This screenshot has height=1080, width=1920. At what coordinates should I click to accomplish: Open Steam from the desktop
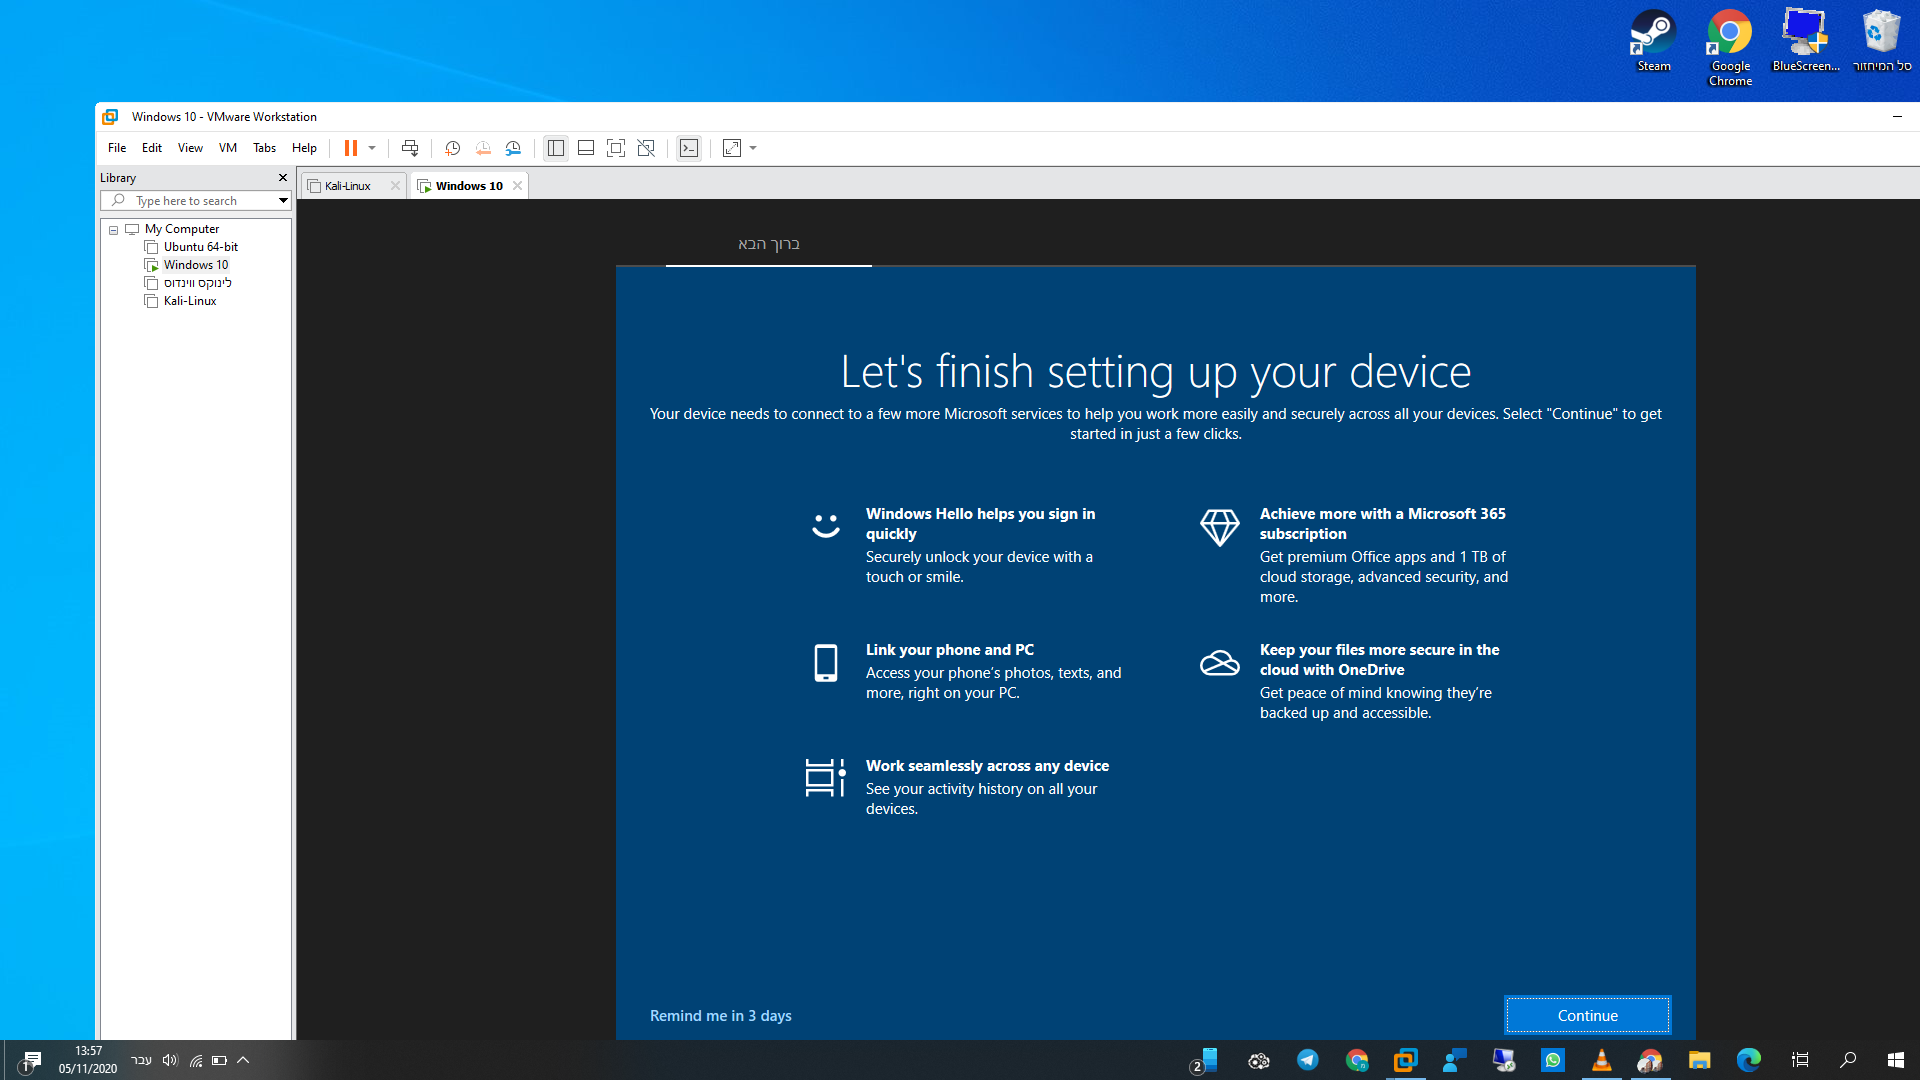pos(1653,41)
